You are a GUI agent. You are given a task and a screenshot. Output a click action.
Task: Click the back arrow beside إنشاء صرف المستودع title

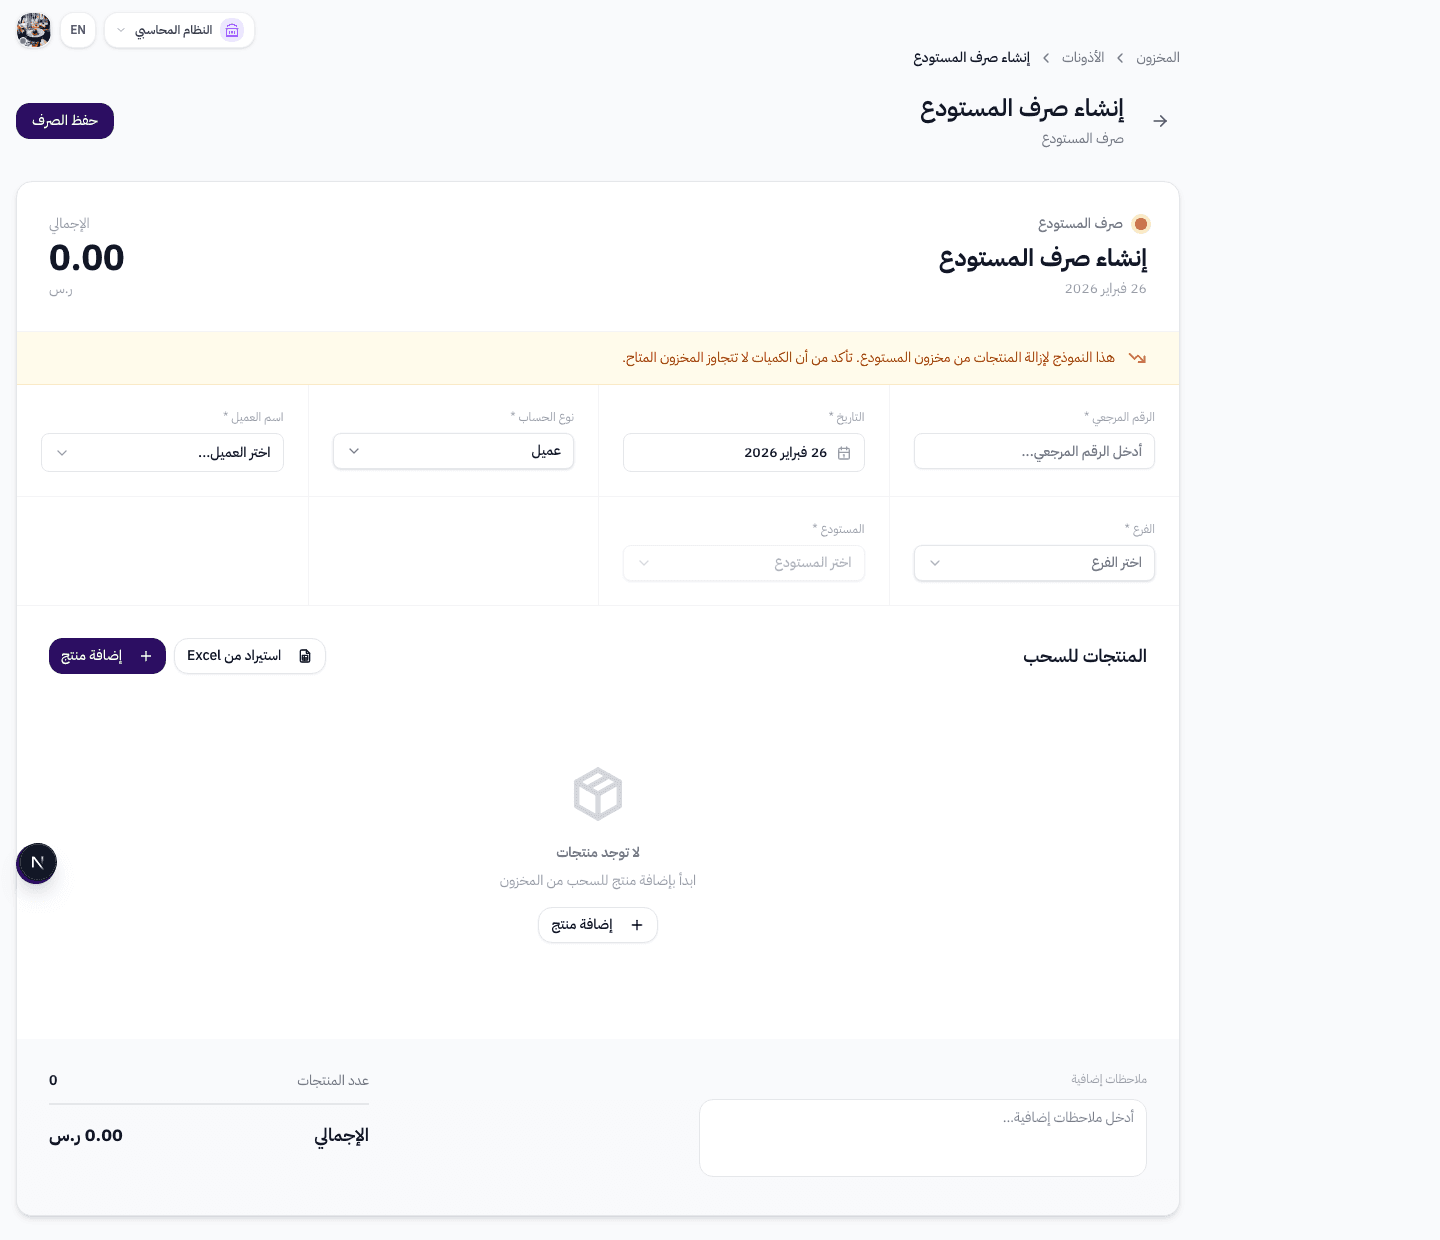click(1160, 120)
